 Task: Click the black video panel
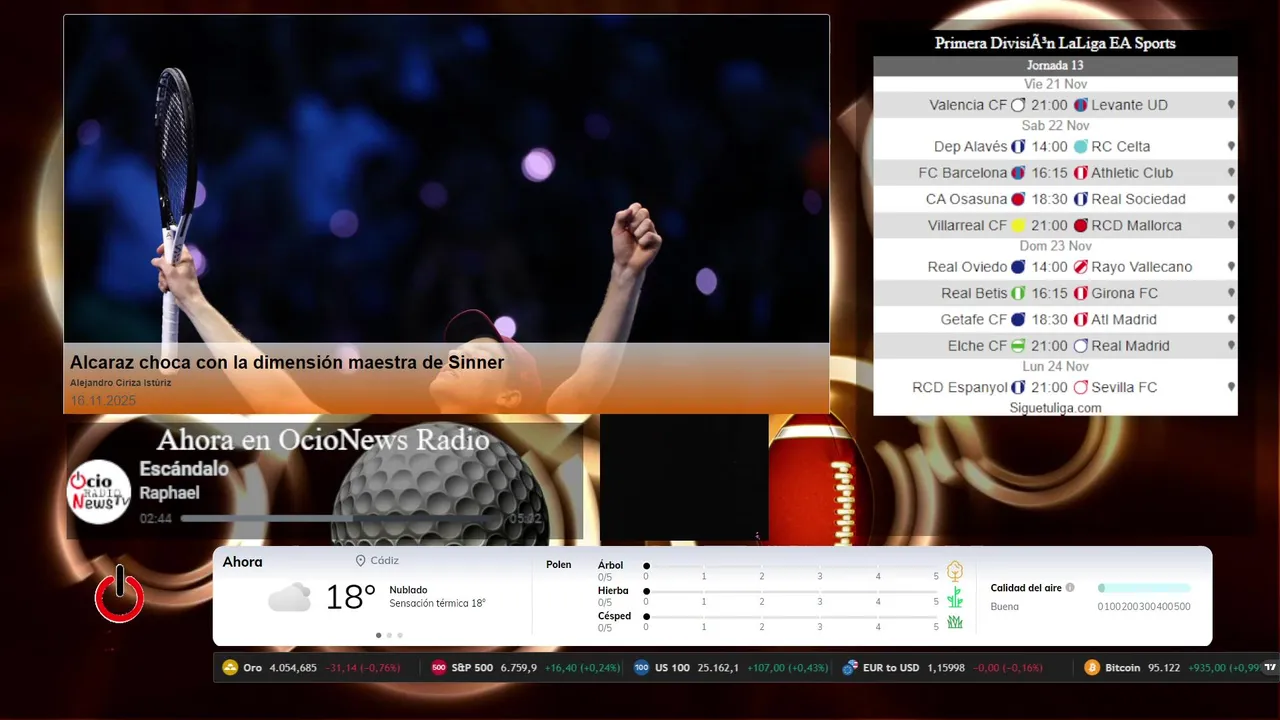pyautogui.click(x=684, y=478)
